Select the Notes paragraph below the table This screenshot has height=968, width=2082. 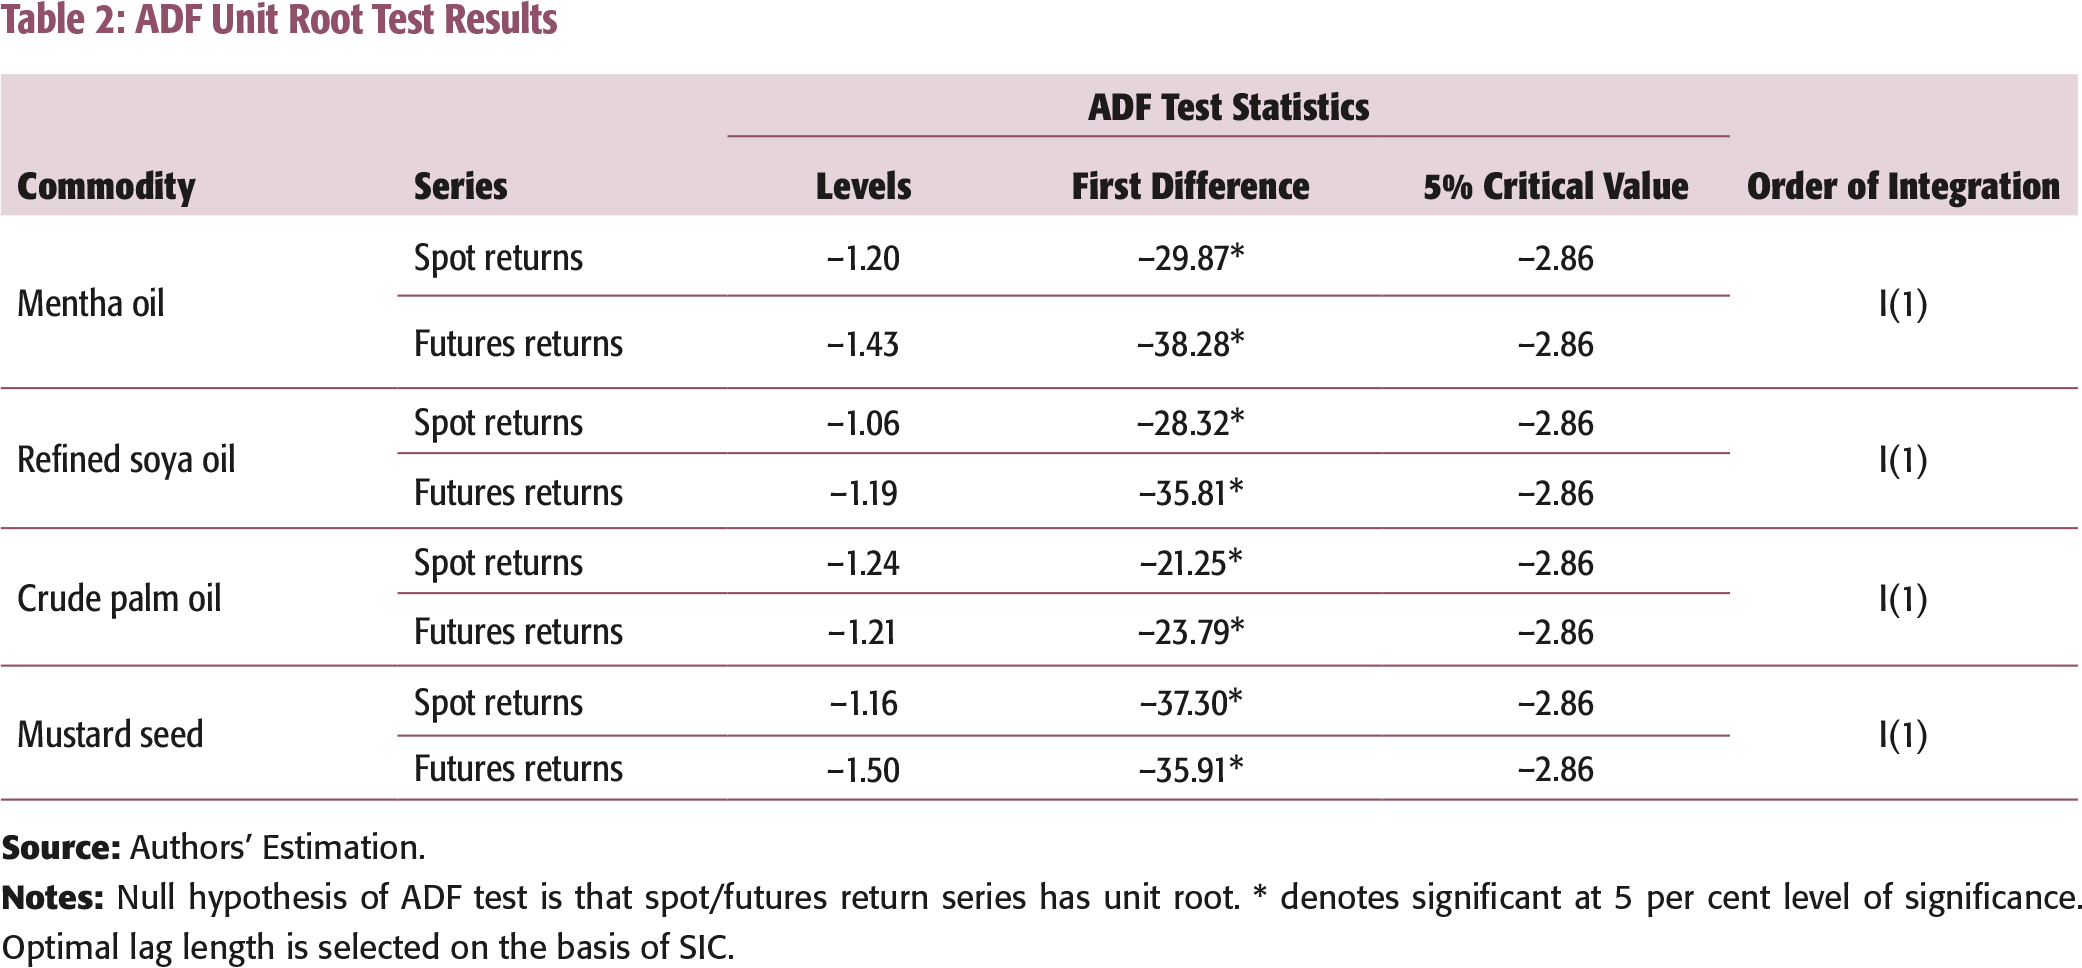1040,922
